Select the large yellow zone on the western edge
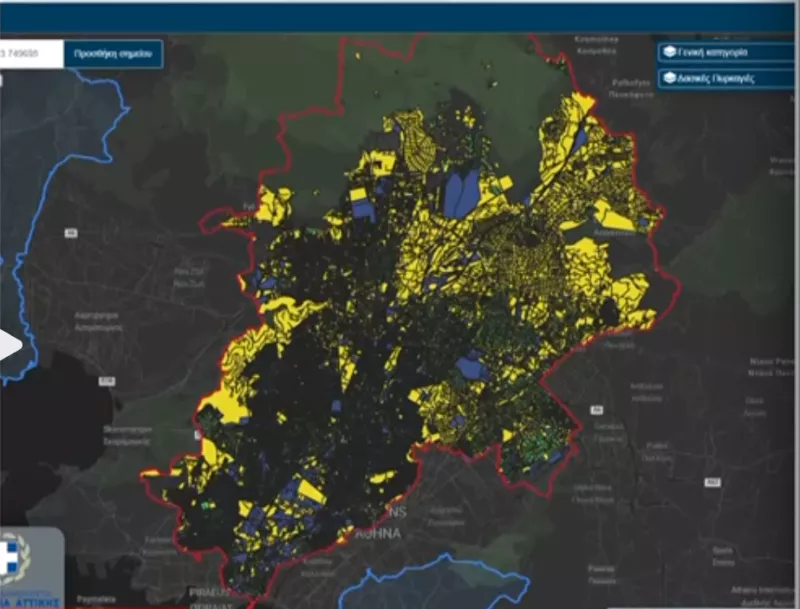Viewport: 800px width, 609px height. point(228,405)
